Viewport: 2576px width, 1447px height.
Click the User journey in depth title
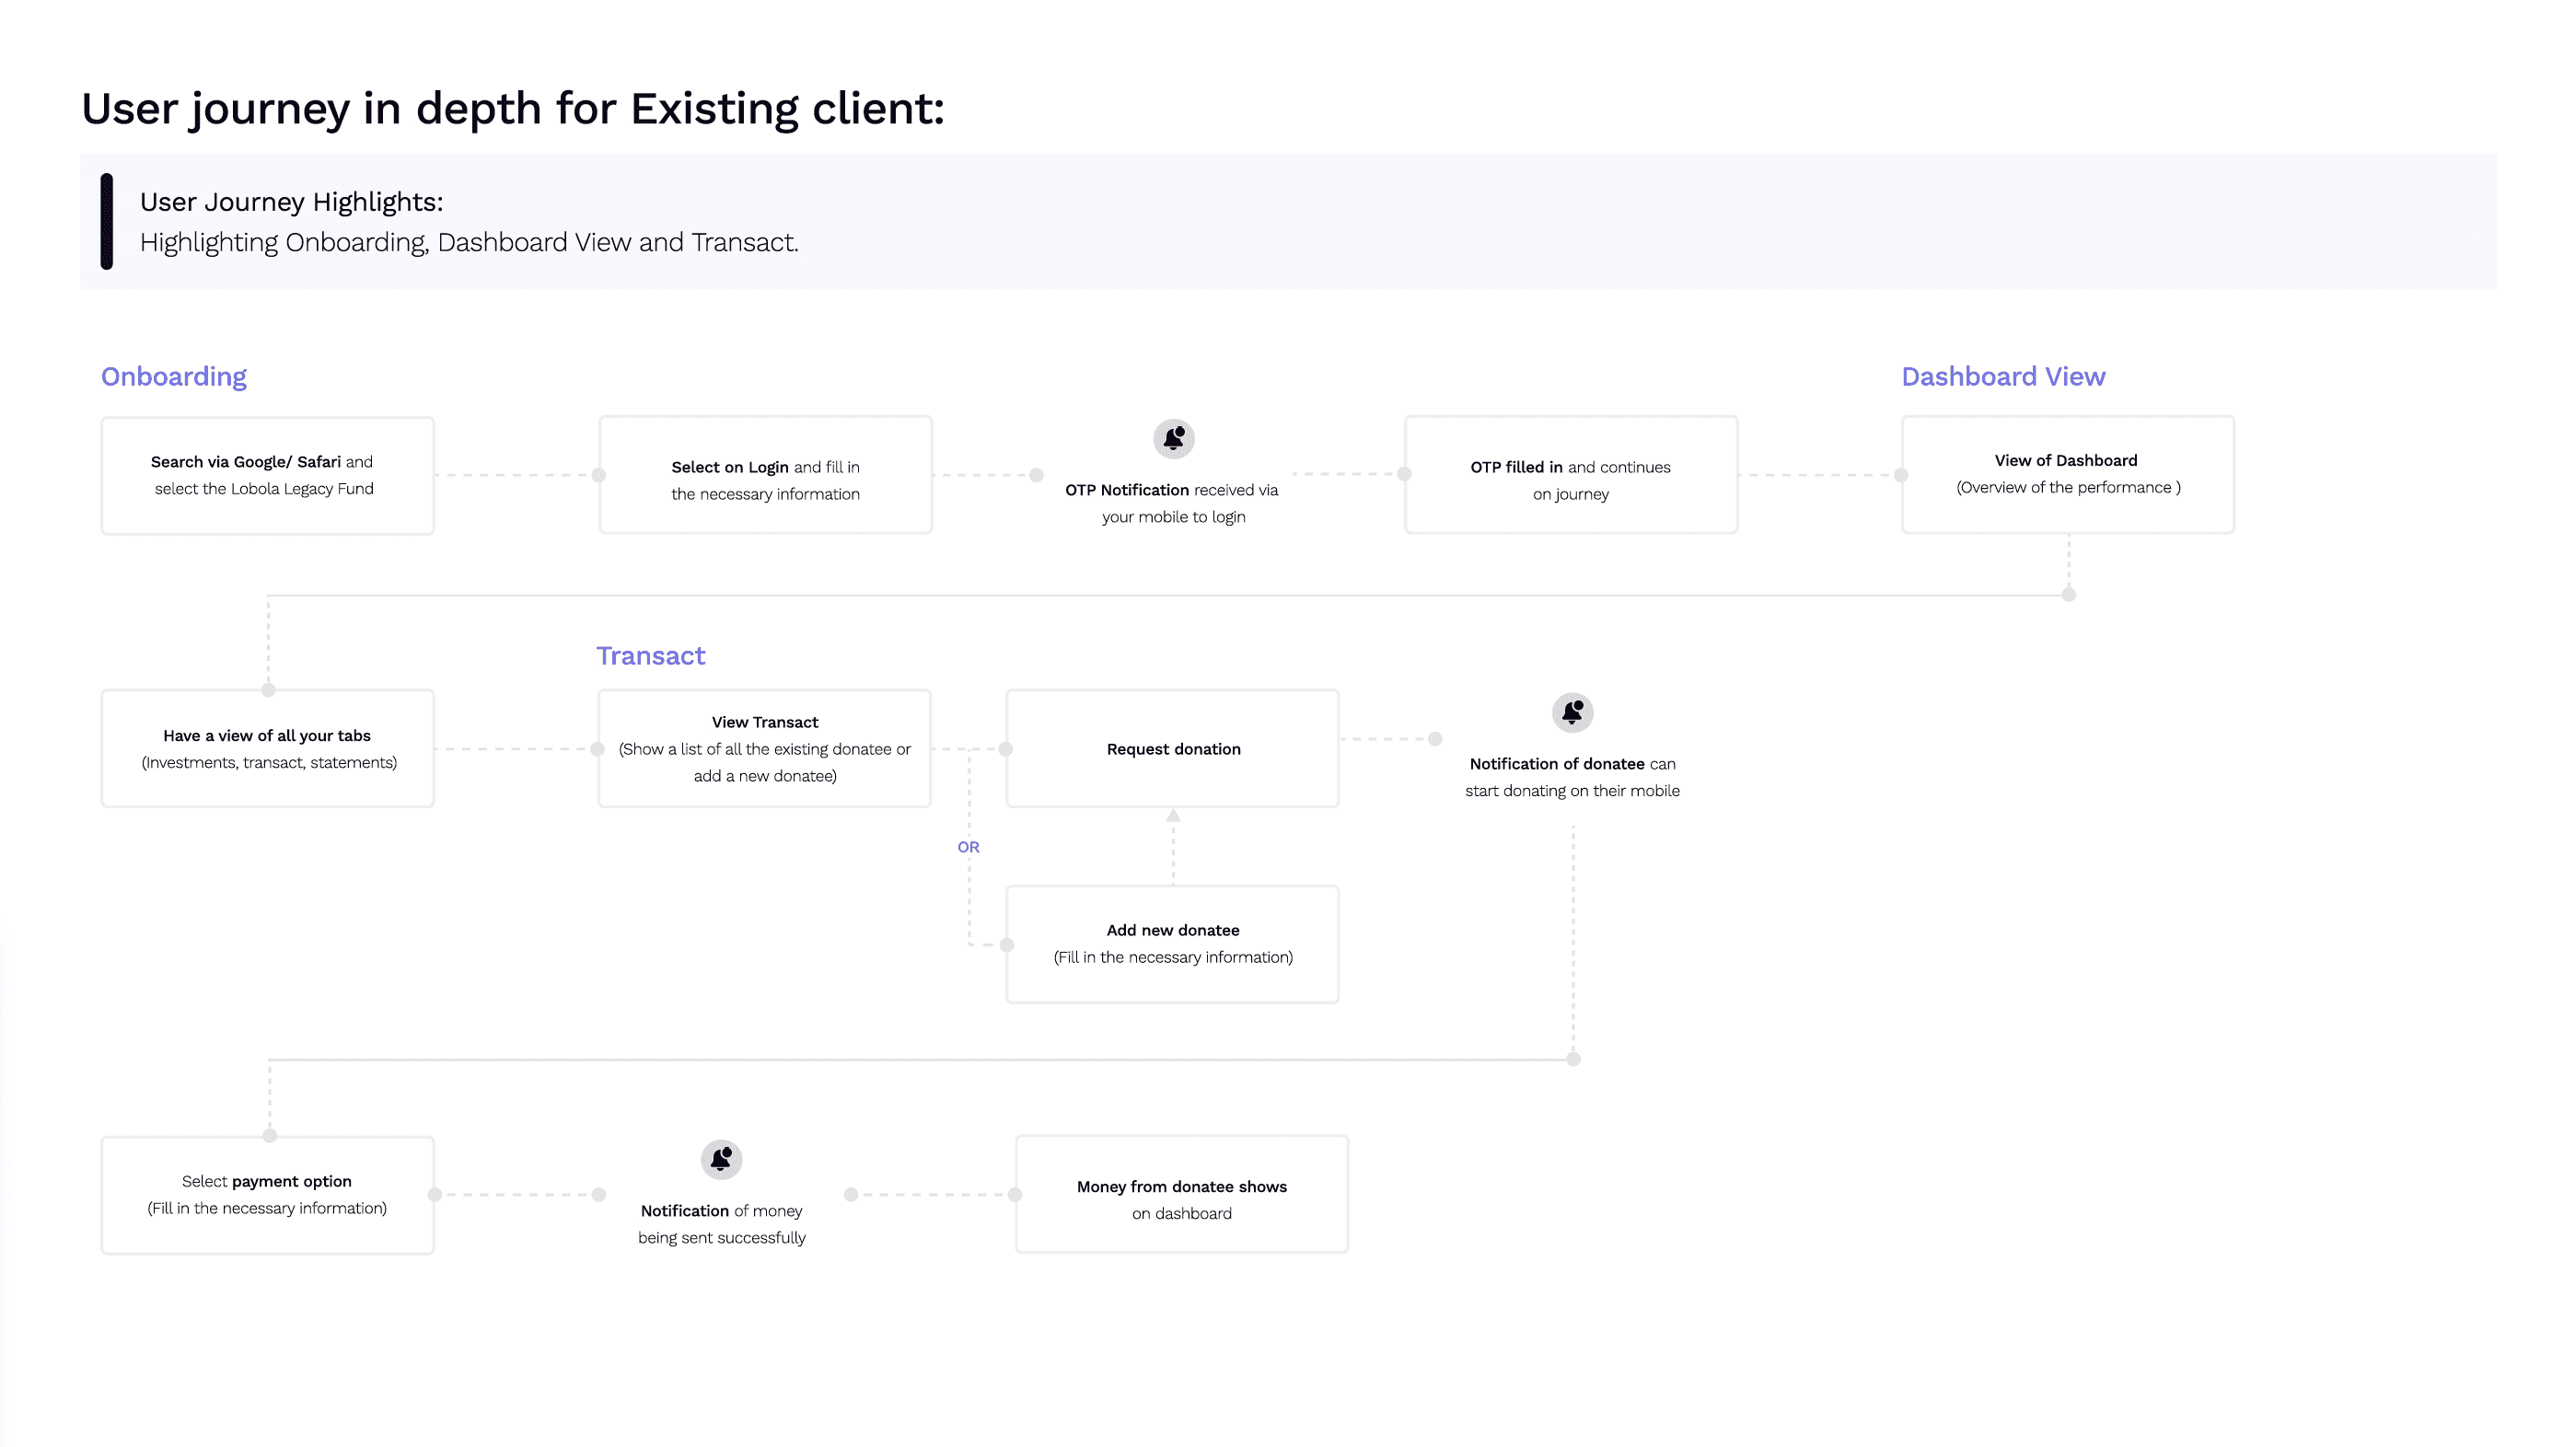[512, 109]
